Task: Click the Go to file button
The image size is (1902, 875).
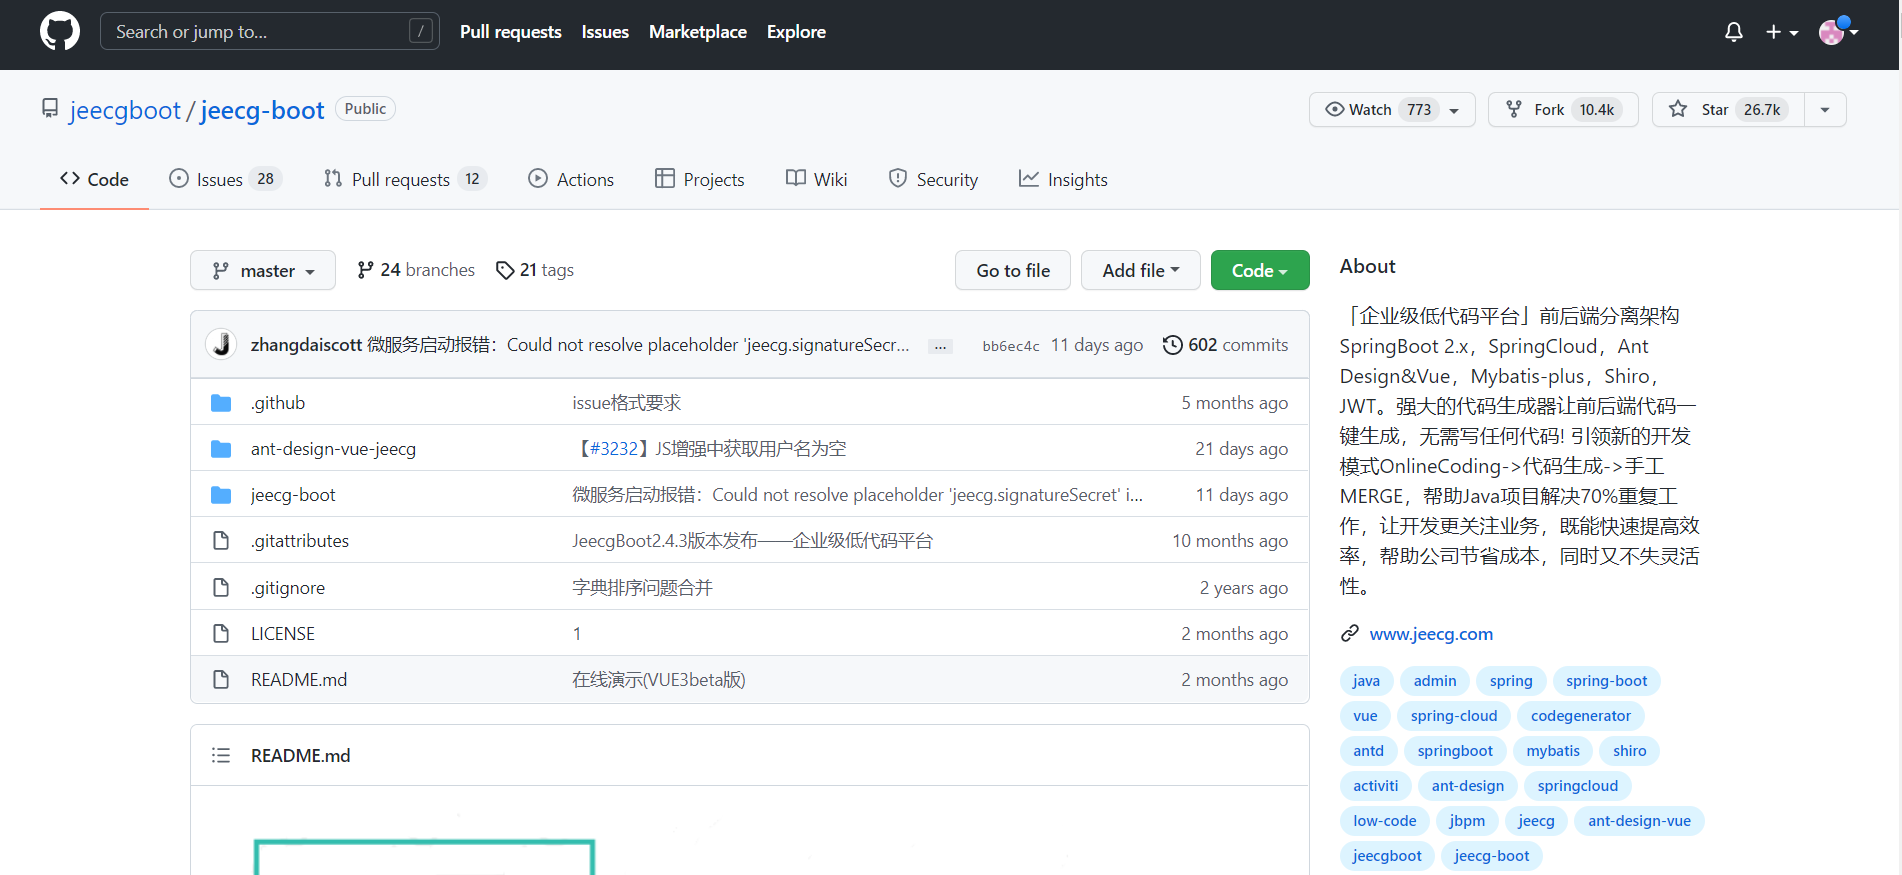Action: [x=1013, y=270]
